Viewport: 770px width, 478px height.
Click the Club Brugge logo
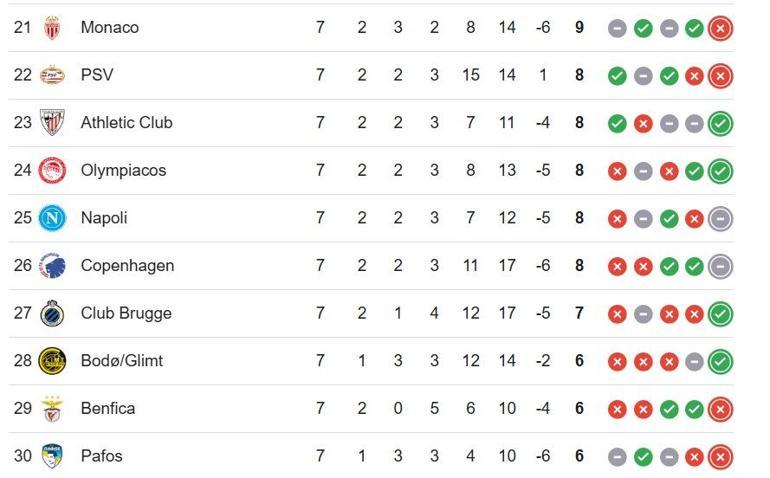pyautogui.click(x=52, y=314)
